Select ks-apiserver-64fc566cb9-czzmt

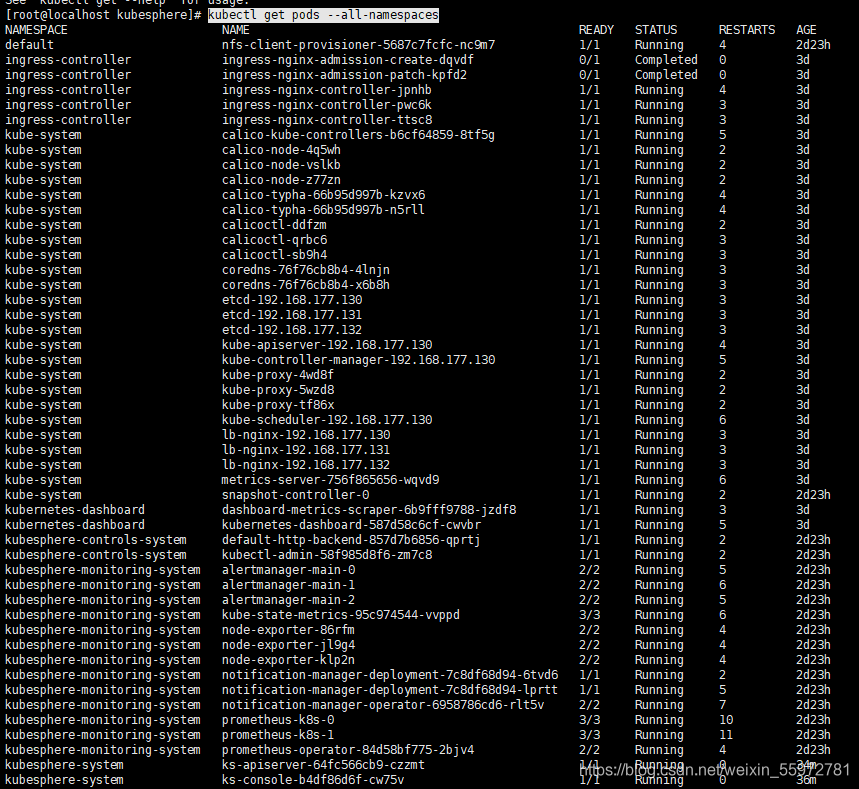tap(323, 765)
